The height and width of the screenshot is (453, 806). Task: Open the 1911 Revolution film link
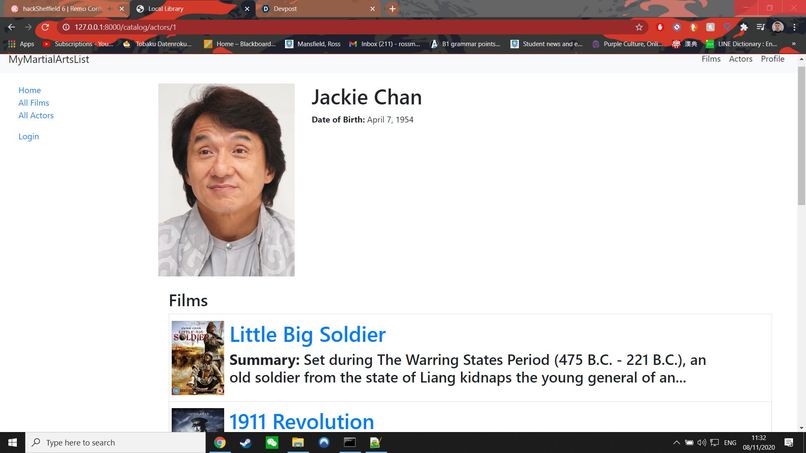(301, 422)
